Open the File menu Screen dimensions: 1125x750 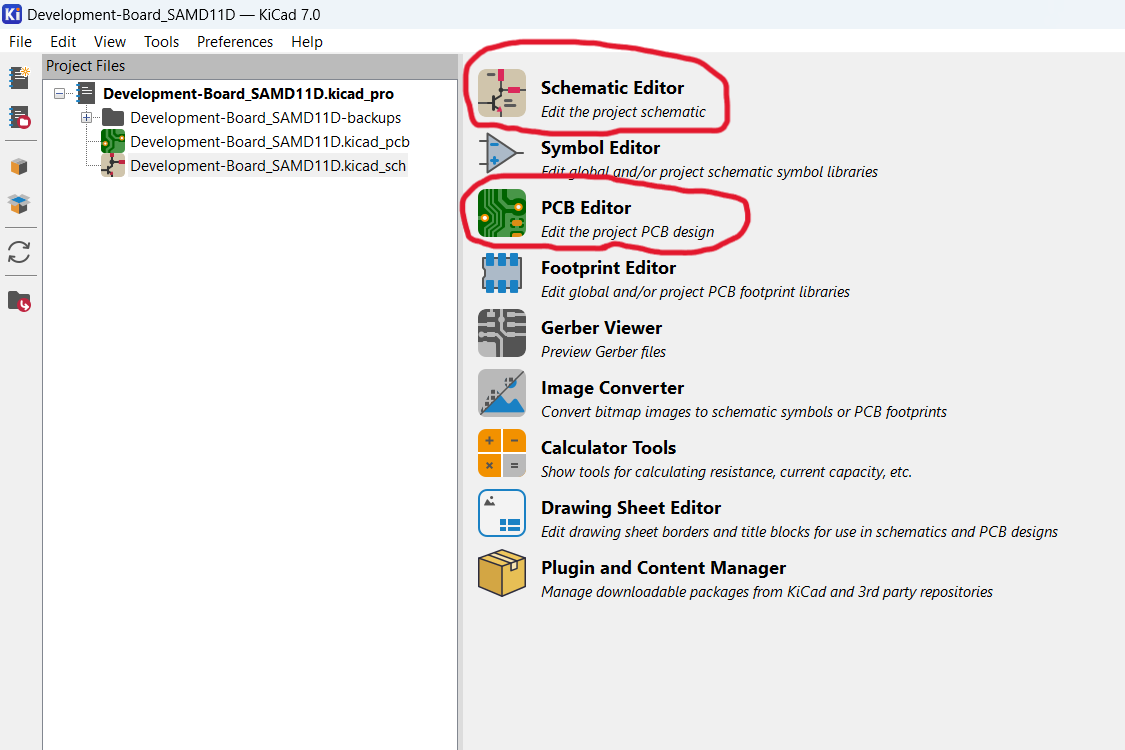(x=20, y=42)
